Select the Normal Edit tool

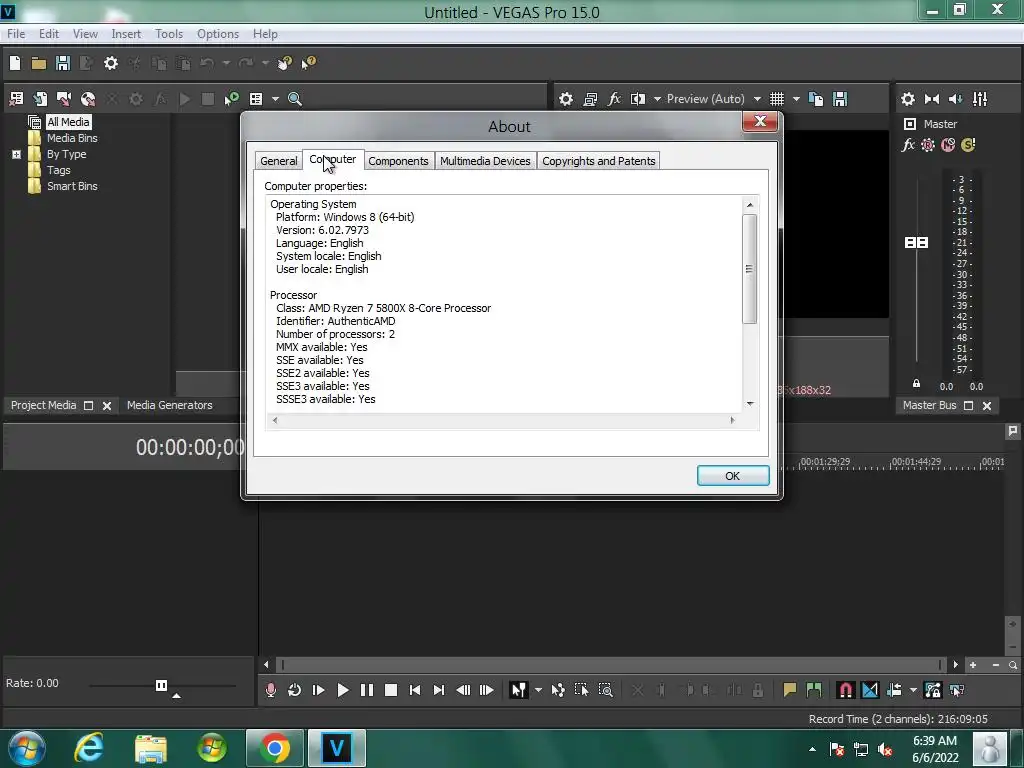pos(519,690)
